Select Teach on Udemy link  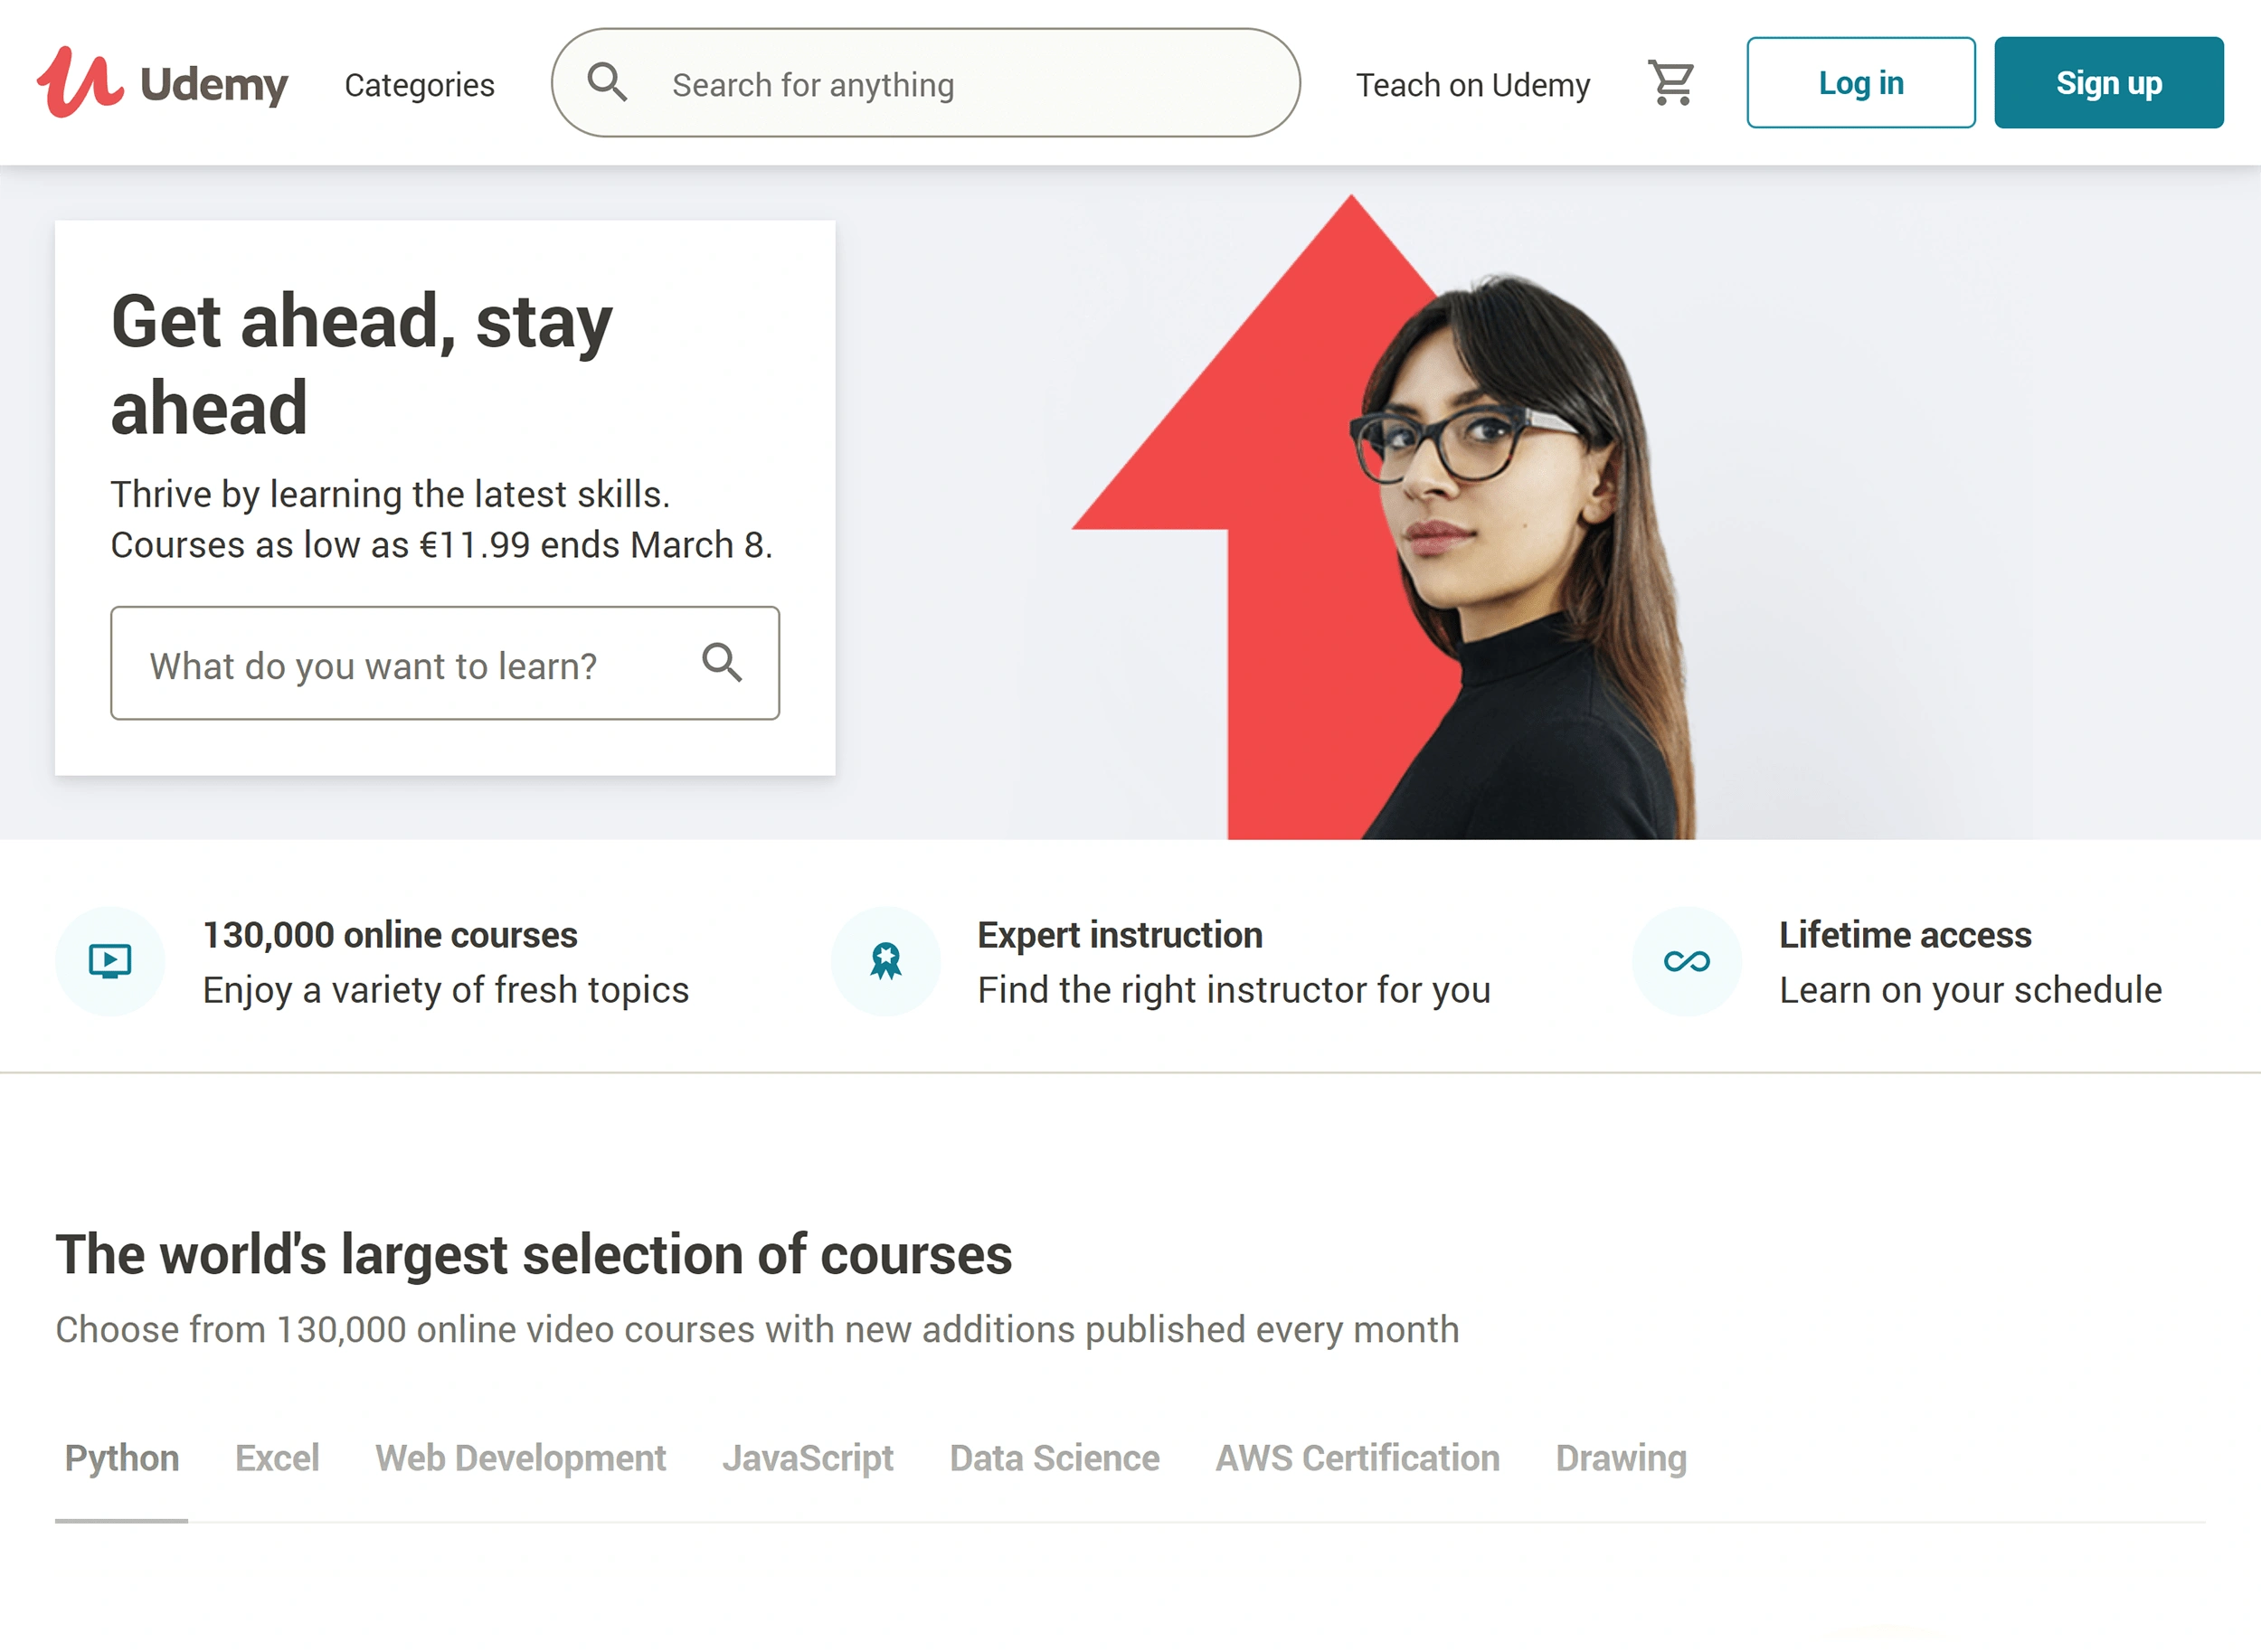tap(1472, 80)
